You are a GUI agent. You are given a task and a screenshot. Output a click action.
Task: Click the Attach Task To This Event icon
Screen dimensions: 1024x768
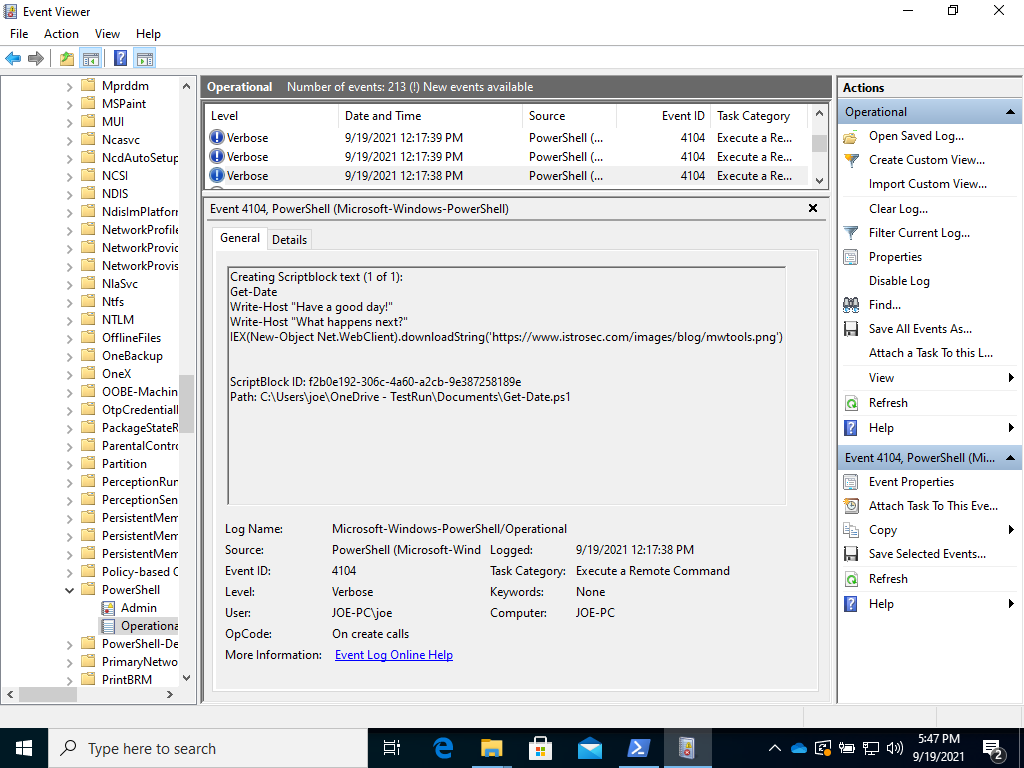[x=850, y=506]
